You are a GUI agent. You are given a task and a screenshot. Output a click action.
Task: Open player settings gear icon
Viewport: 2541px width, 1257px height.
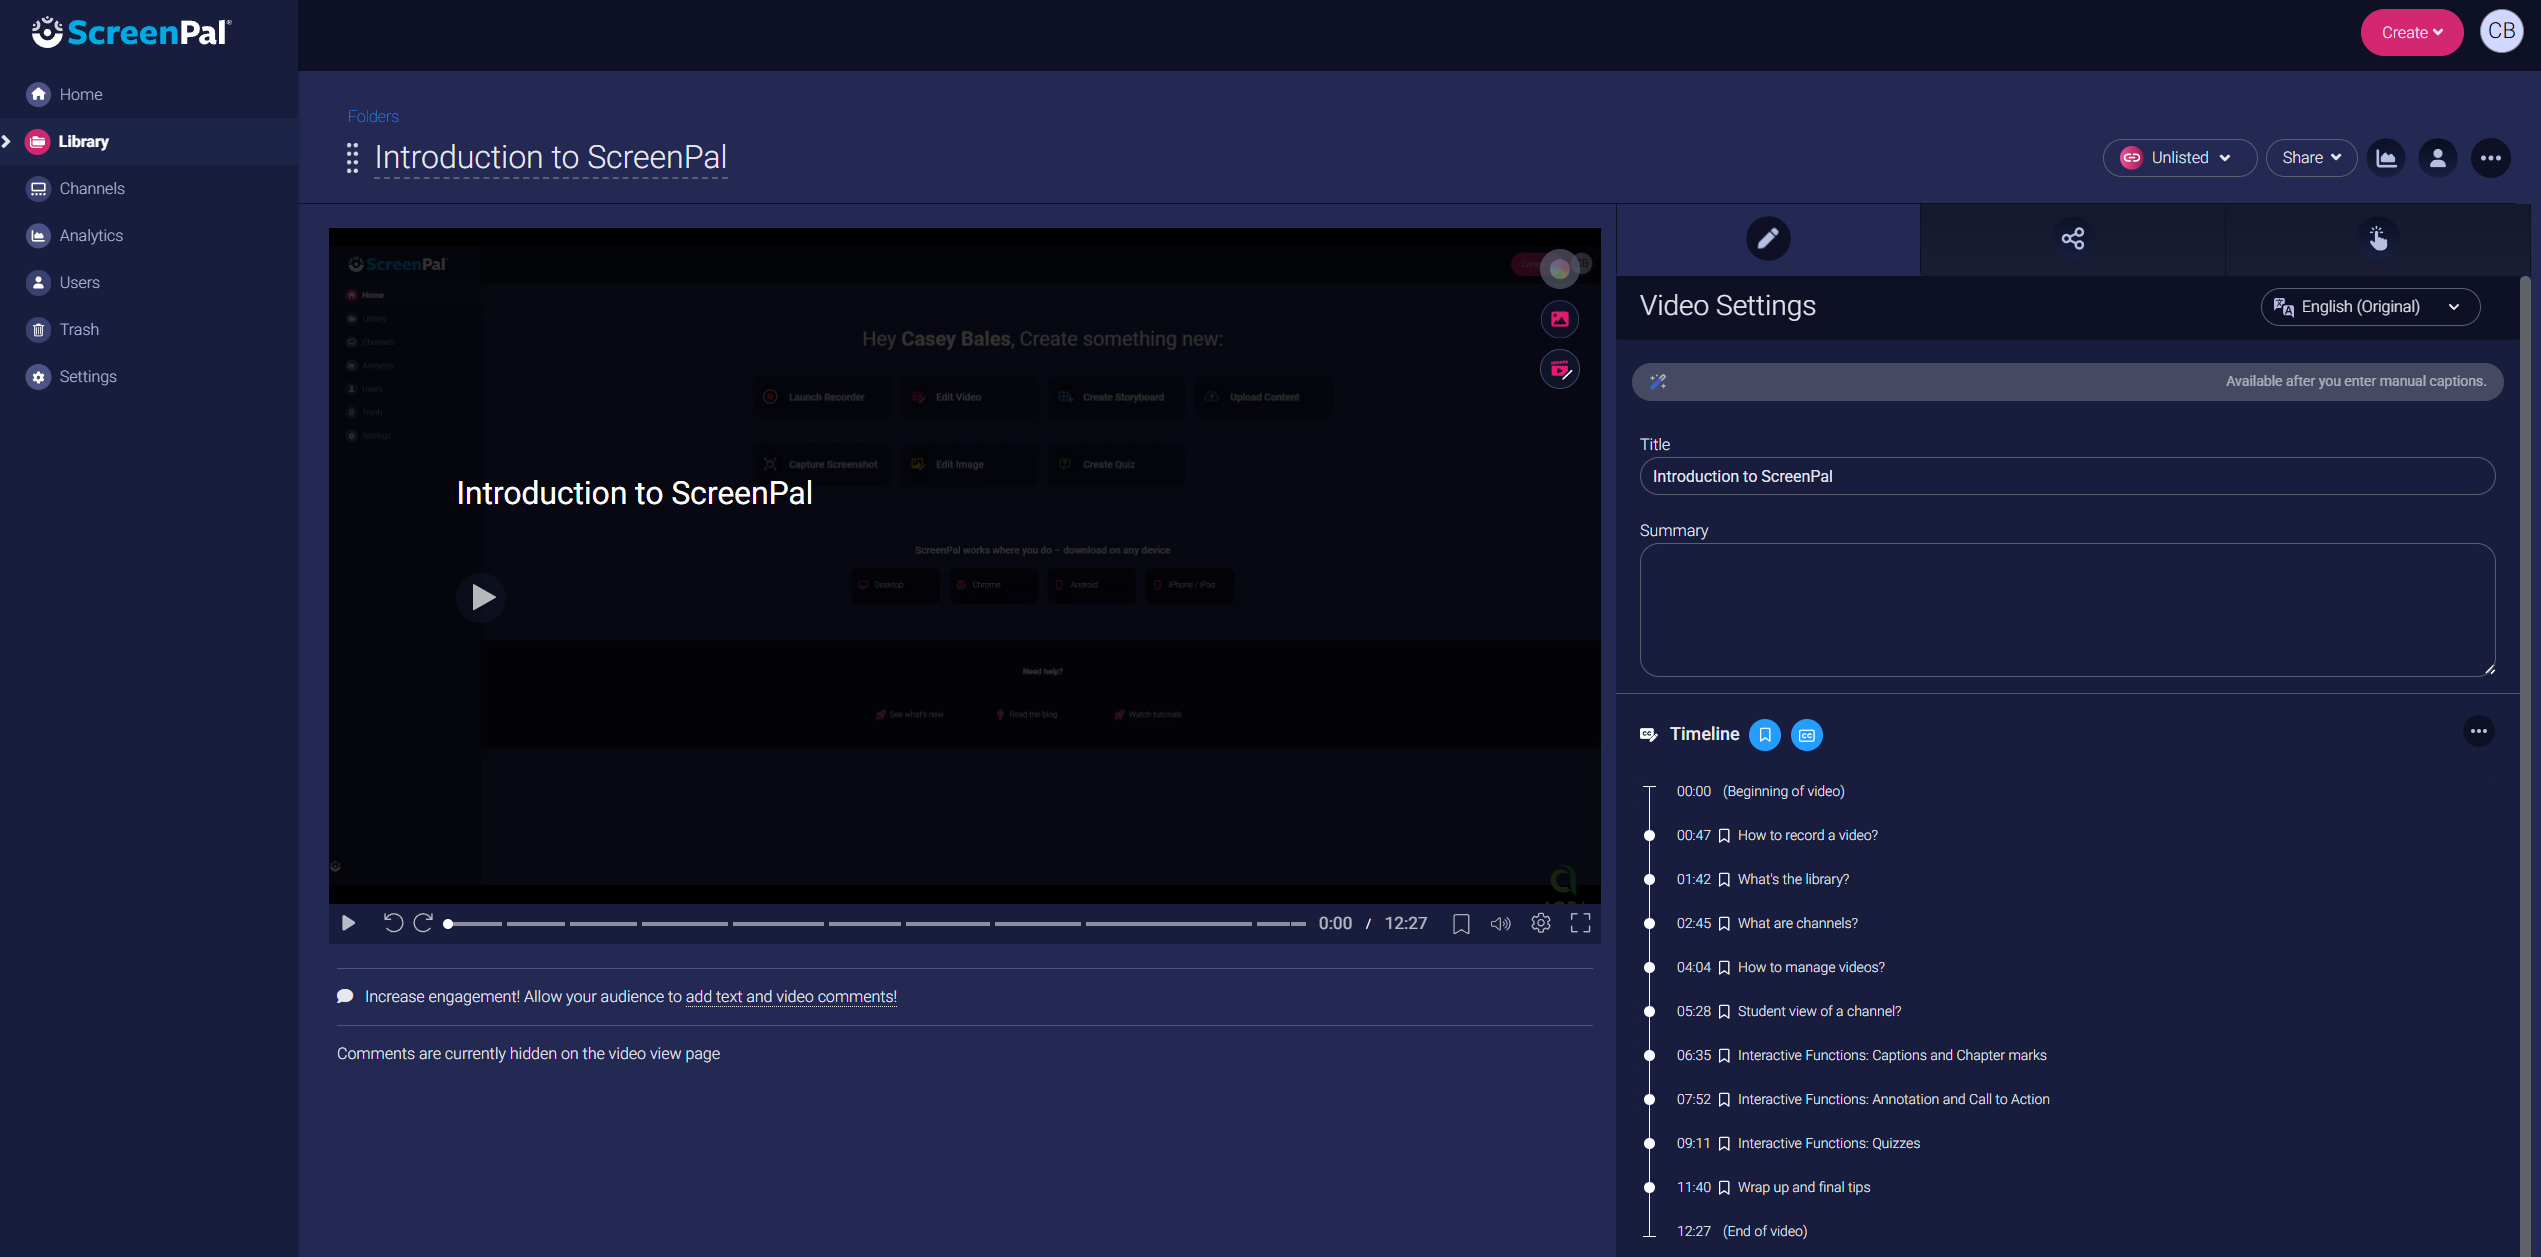(1540, 923)
